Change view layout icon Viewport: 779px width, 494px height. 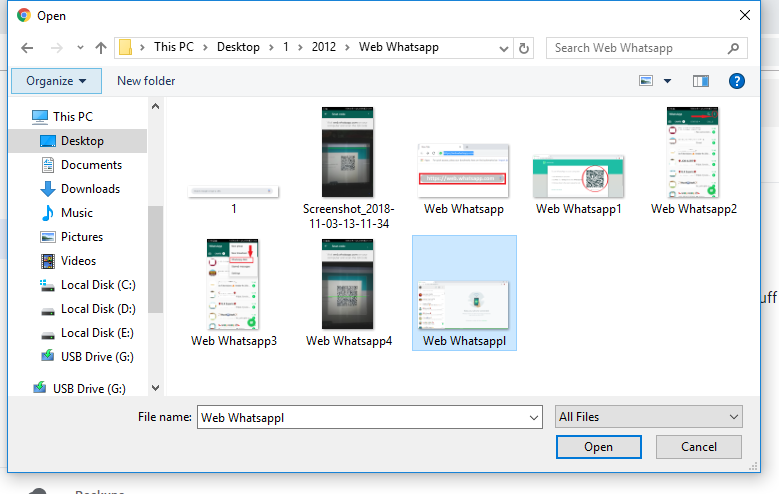coord(646,81)
